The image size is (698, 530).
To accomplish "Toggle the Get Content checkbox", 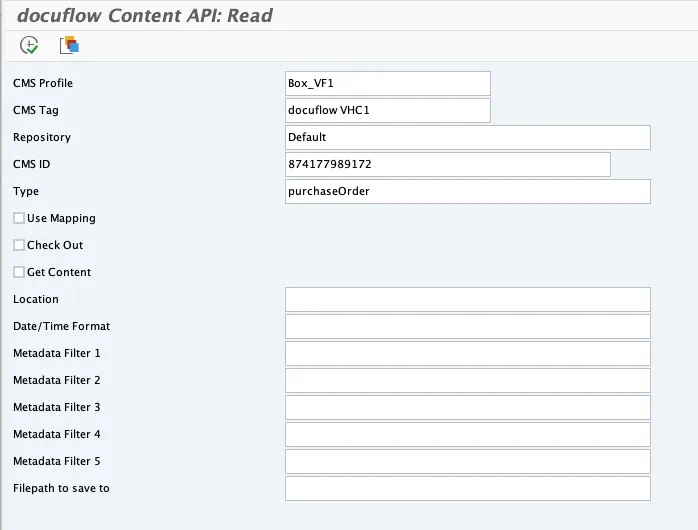I will point(19,272).
